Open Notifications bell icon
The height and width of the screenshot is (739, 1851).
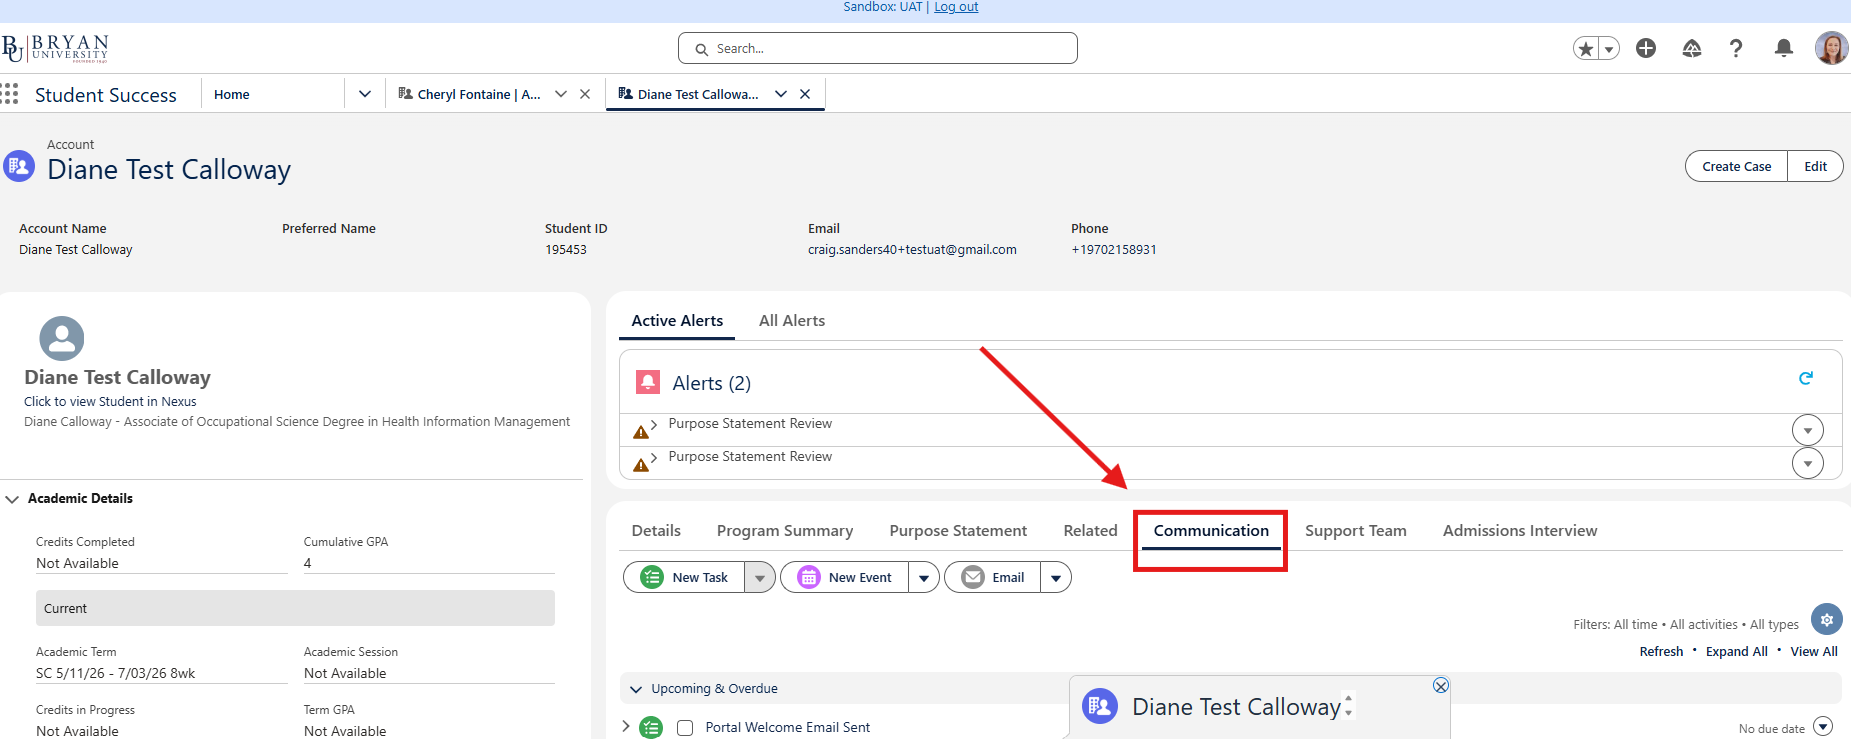click(1783, 48)
